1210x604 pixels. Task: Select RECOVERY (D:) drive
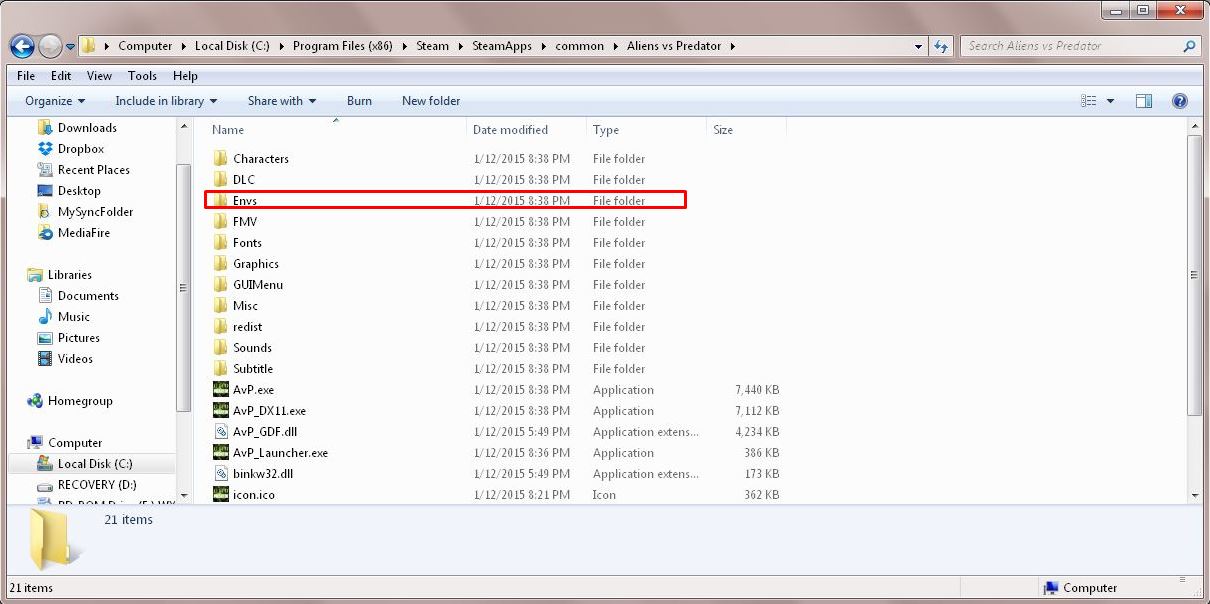tap(97, 485)
